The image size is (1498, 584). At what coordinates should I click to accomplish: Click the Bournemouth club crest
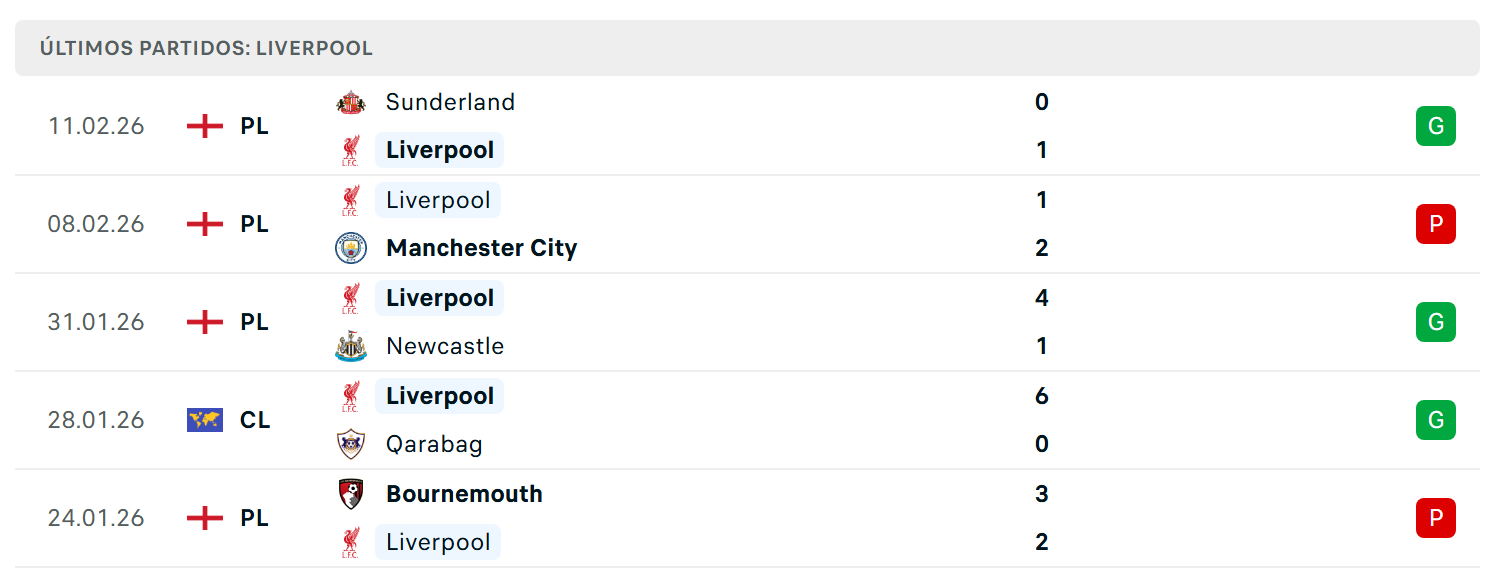pos(351,494)
